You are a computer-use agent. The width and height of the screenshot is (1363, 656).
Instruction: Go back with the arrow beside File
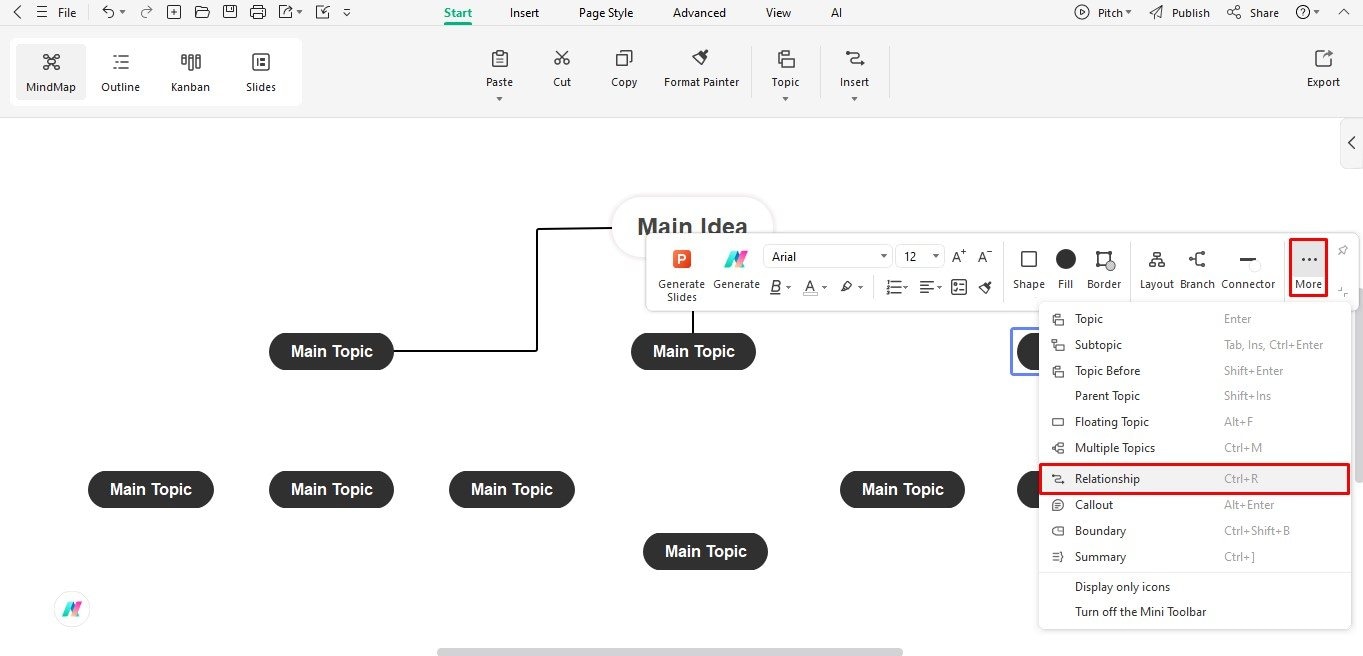coord(16,13)
